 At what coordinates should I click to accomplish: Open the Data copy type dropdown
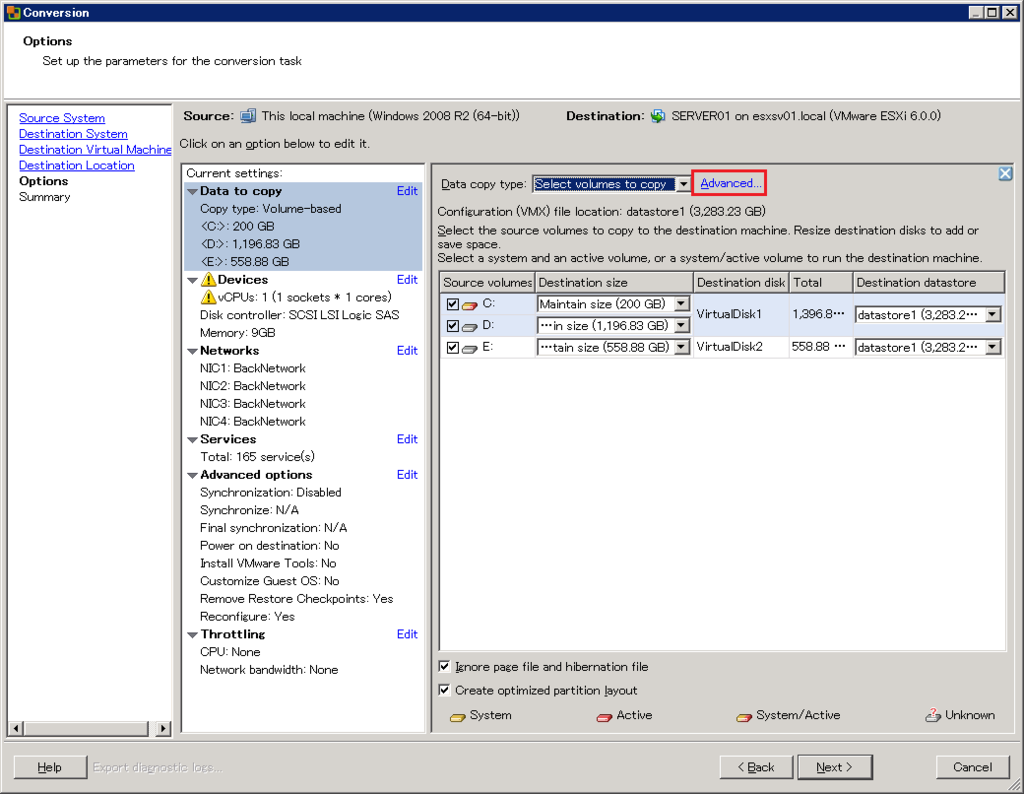(683, 184)
